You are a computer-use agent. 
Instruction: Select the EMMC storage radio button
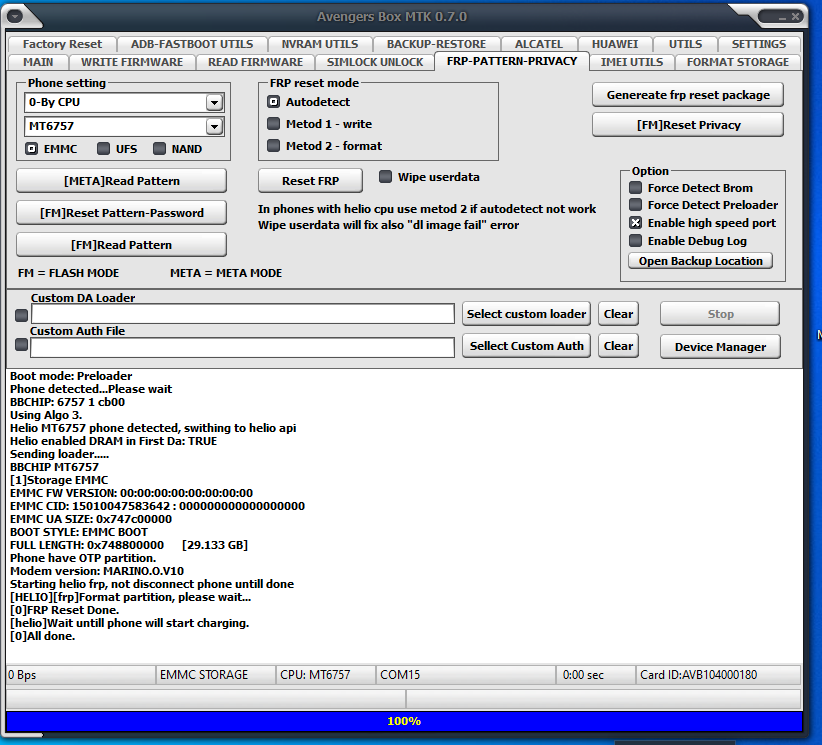tap(31, 149)
